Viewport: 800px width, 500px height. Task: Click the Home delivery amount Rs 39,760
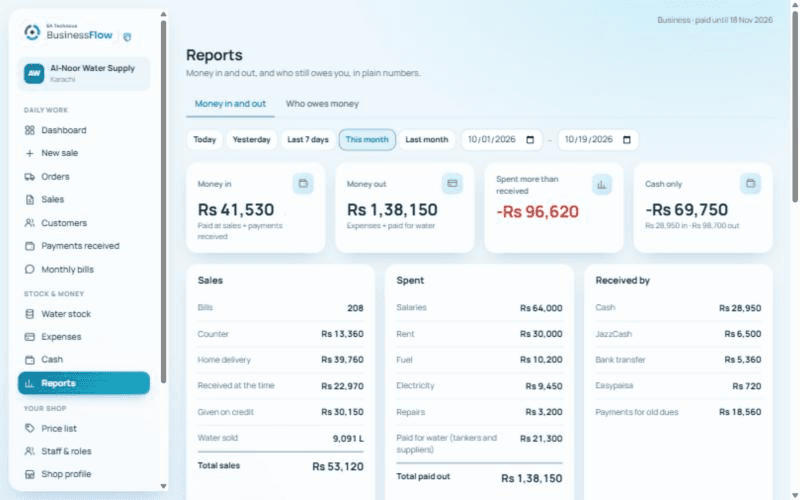click(x=342, y=360)
